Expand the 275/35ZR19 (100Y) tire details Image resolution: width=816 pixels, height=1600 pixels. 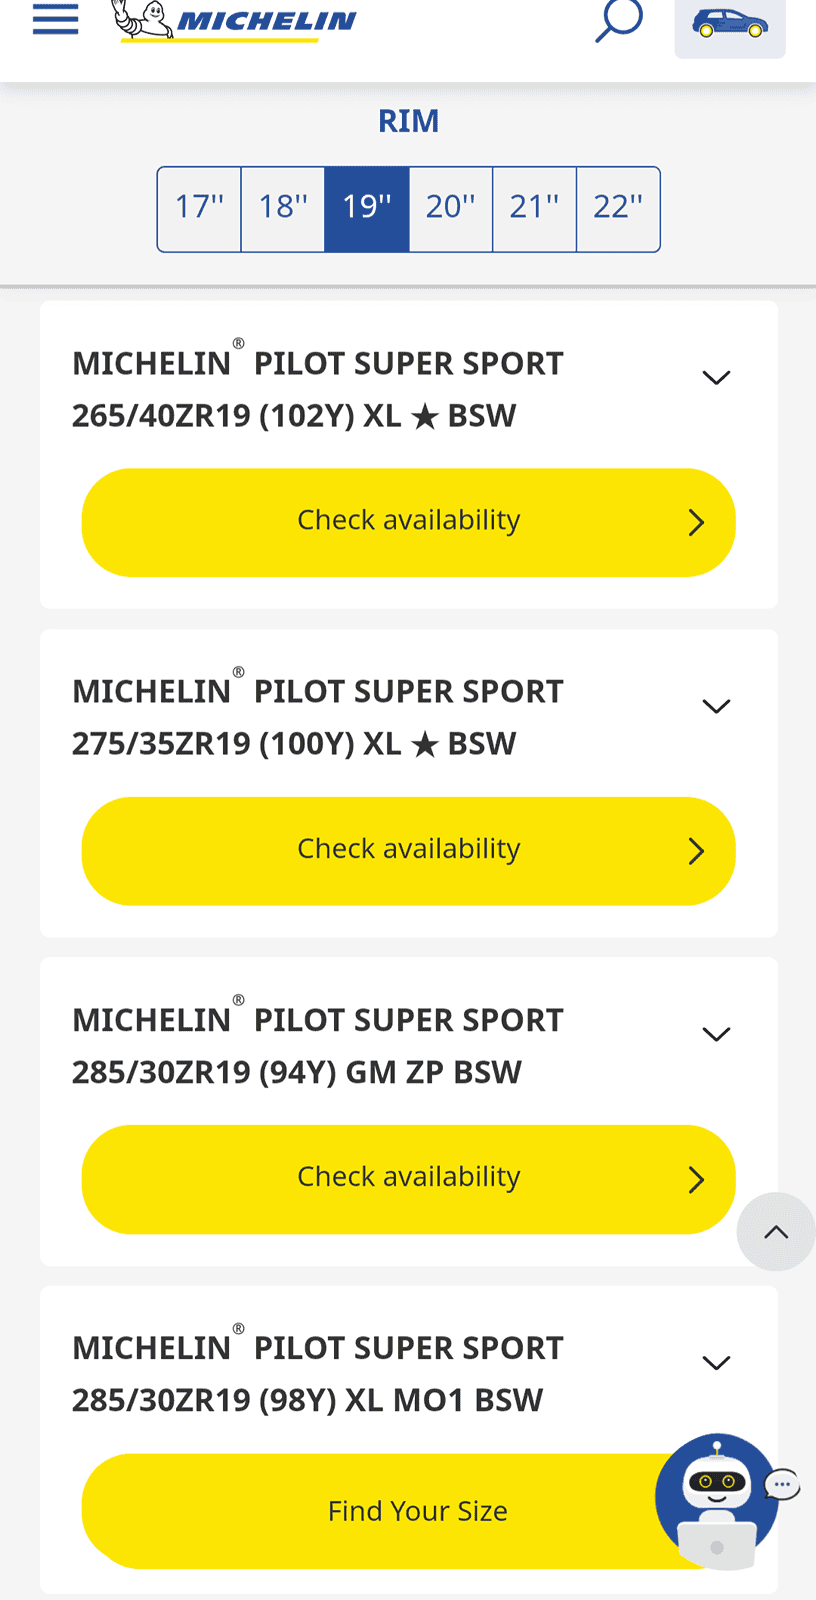pos(716,706)
